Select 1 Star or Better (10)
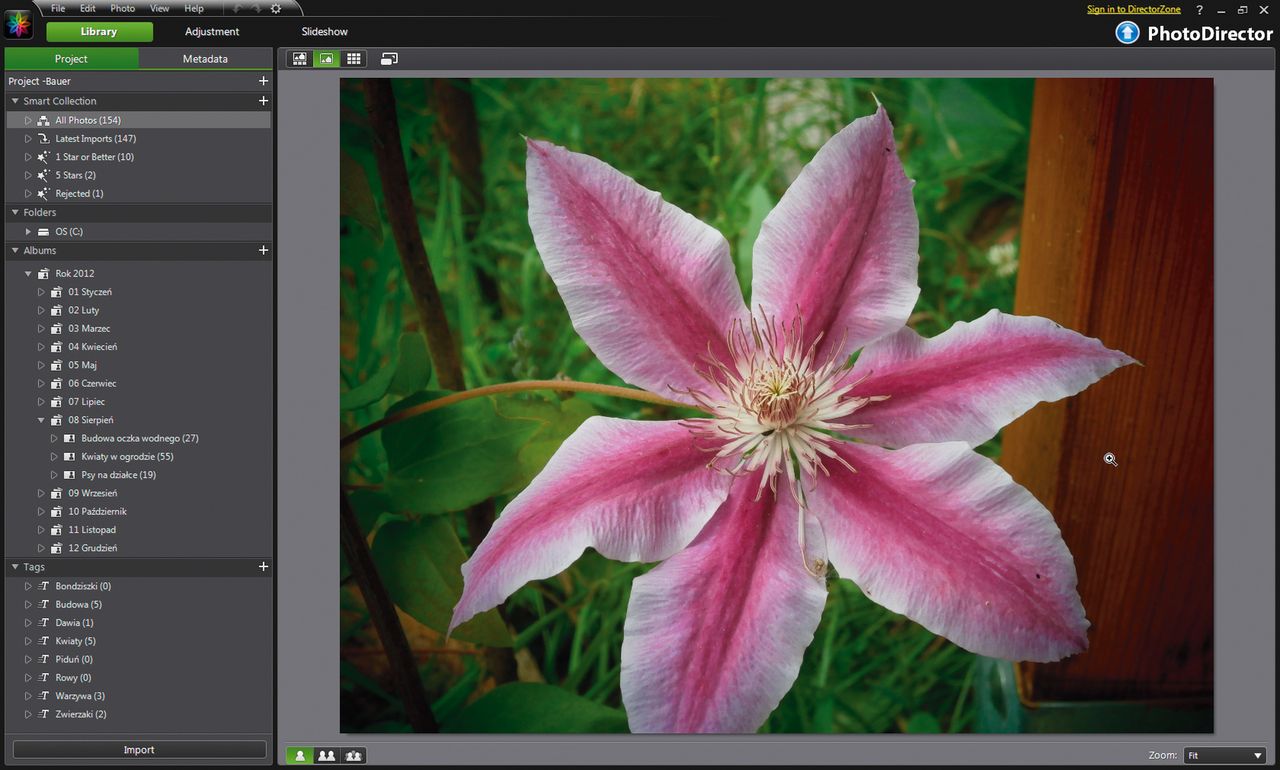The width and height of the screenshot is (1280, 770). click(x=95, y=157)
